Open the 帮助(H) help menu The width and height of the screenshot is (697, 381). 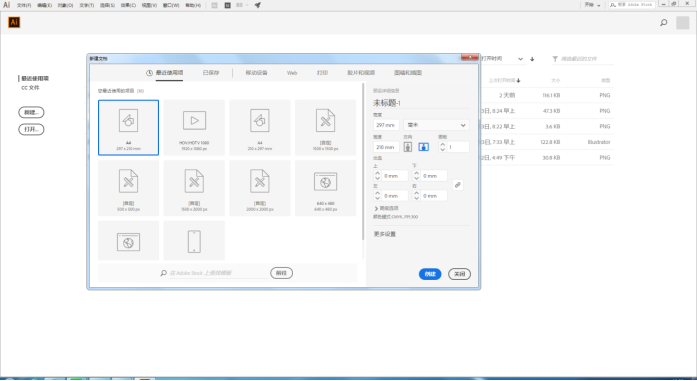[x=193, y=5]
